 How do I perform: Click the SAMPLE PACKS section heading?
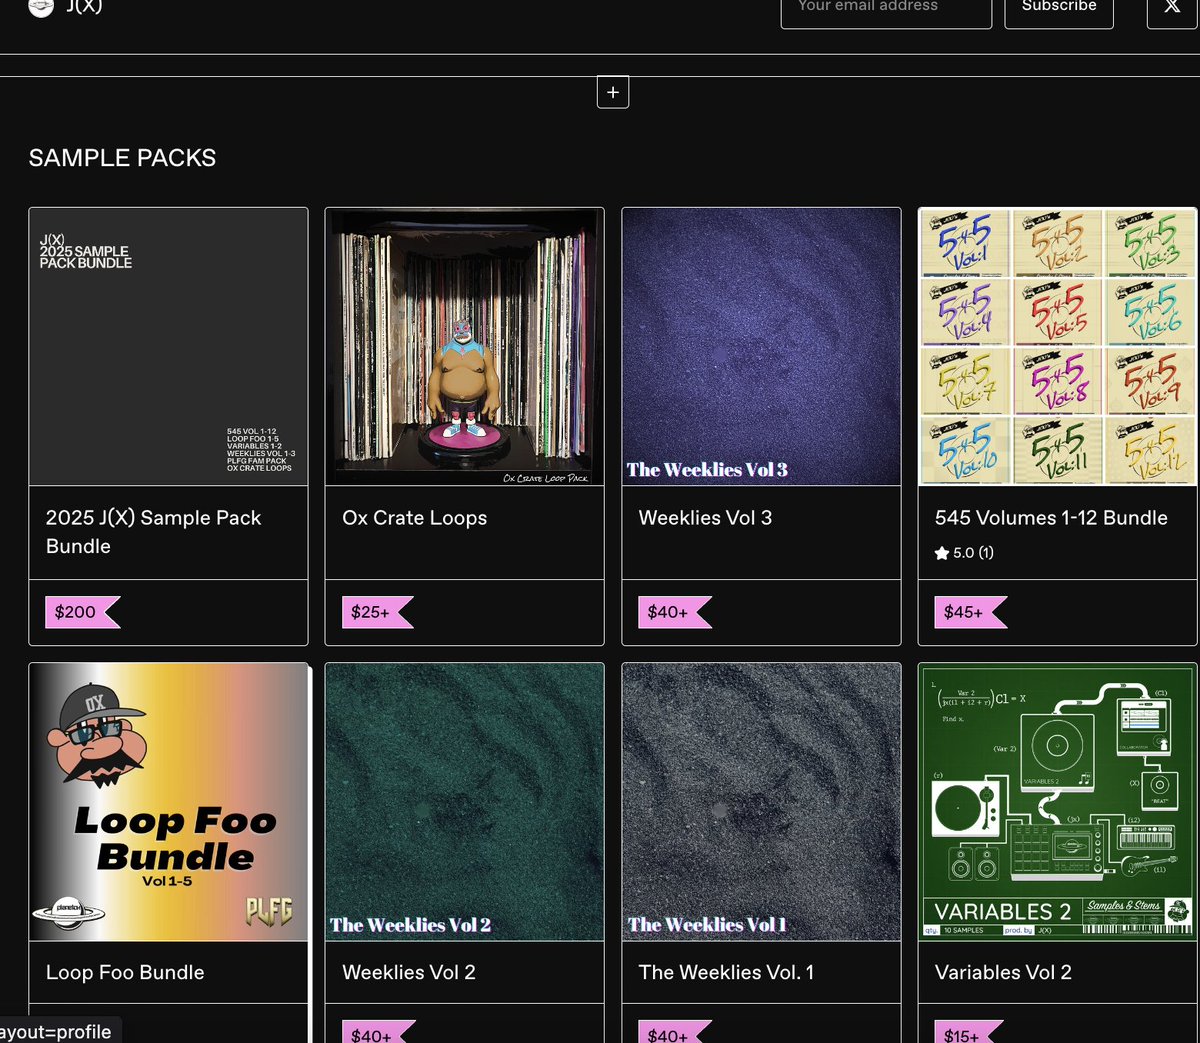pyautogui.click(x=122, y=158)
